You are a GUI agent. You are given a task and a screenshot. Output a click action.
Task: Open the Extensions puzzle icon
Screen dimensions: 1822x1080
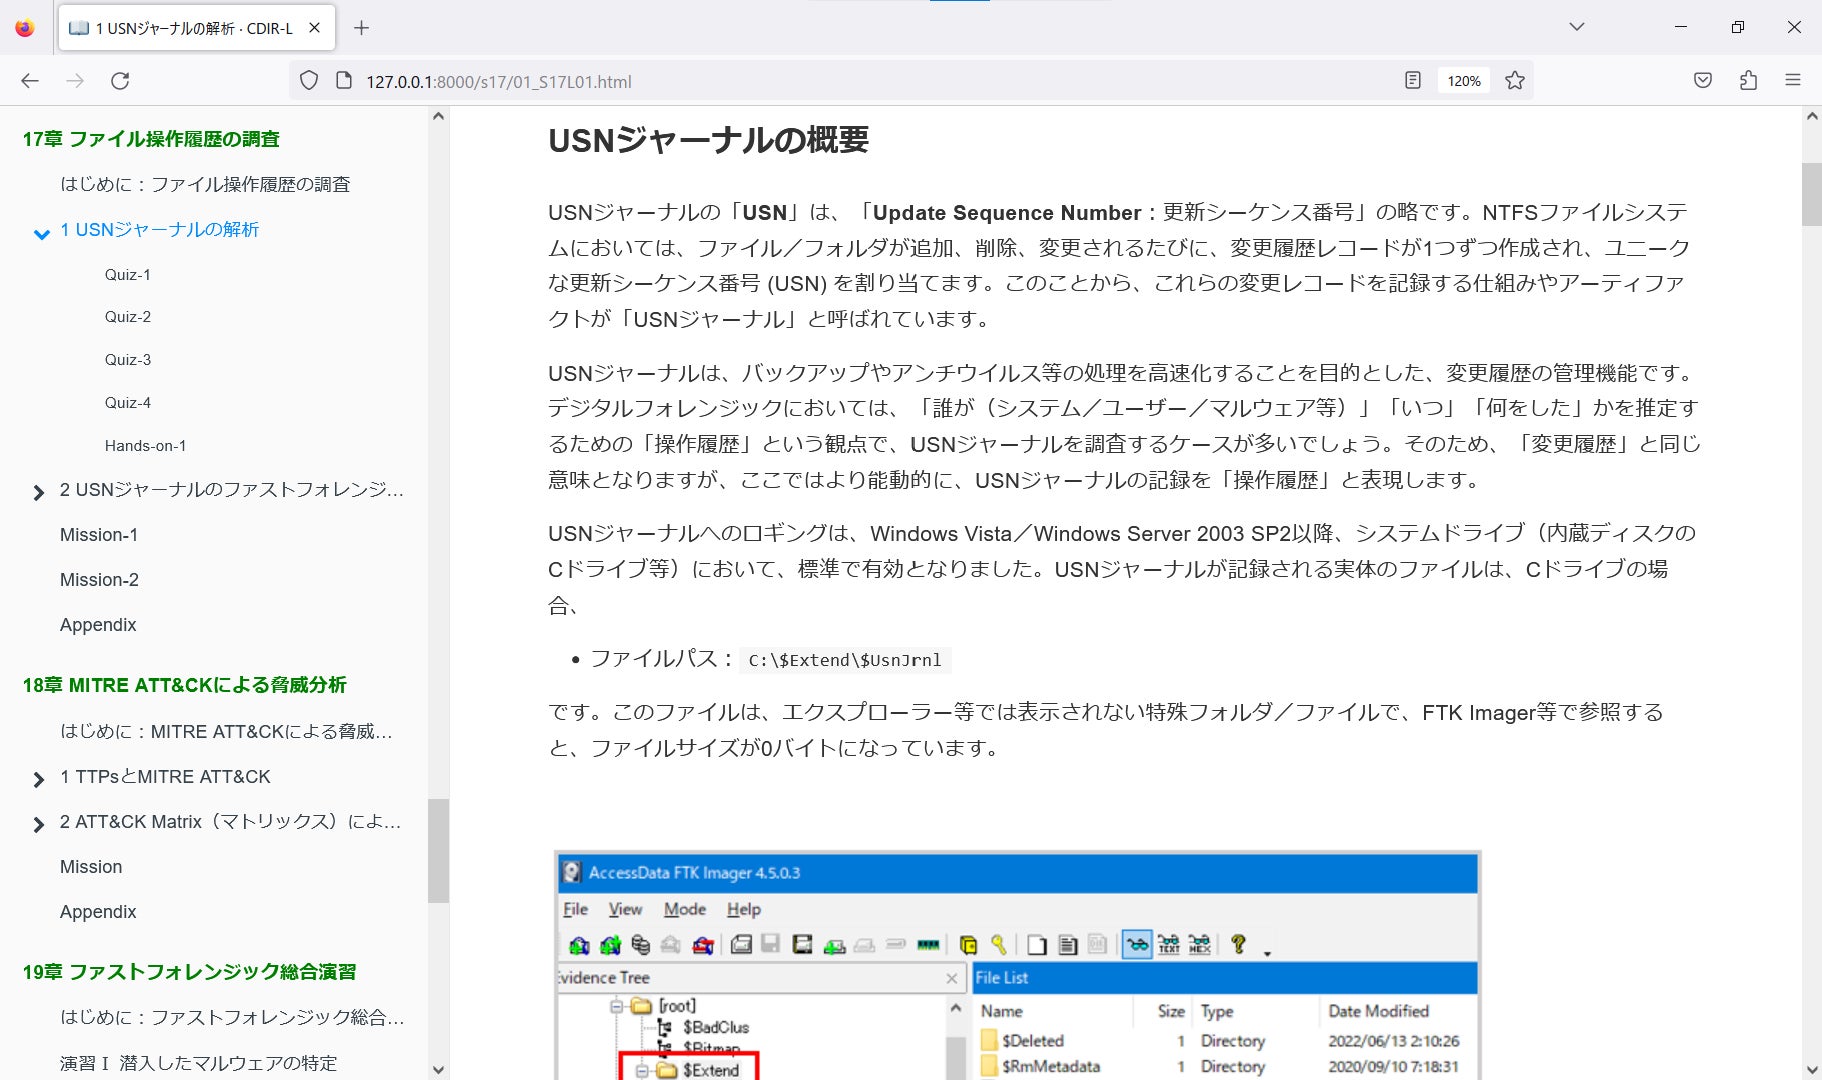click(x=1748, y=81)
